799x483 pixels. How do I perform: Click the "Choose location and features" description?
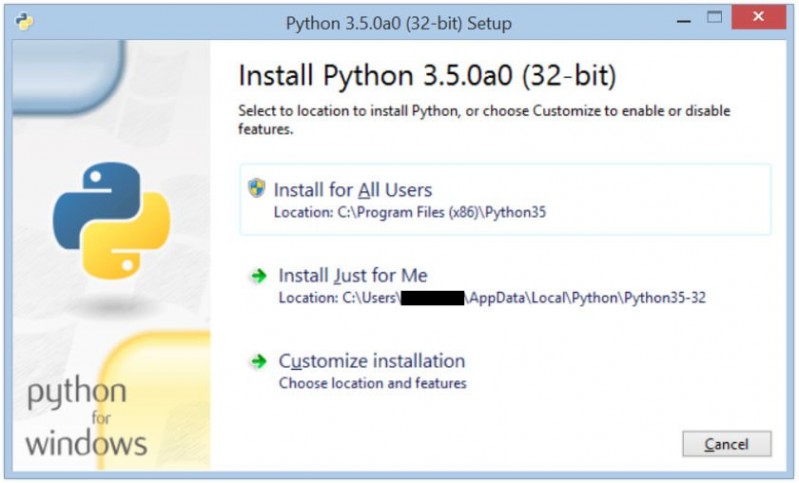[372, 383]
